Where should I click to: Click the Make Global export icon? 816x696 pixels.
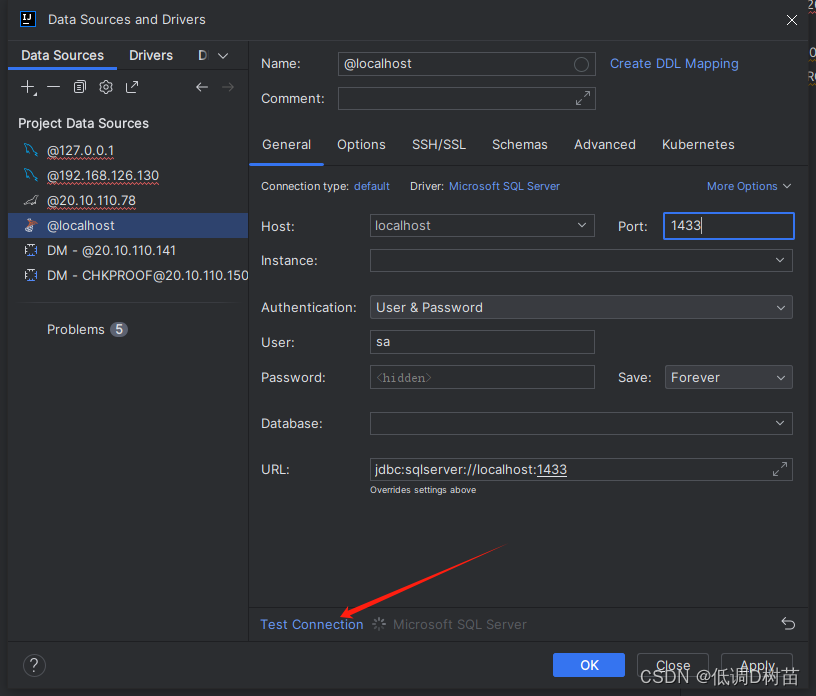[x=132, y=87]
